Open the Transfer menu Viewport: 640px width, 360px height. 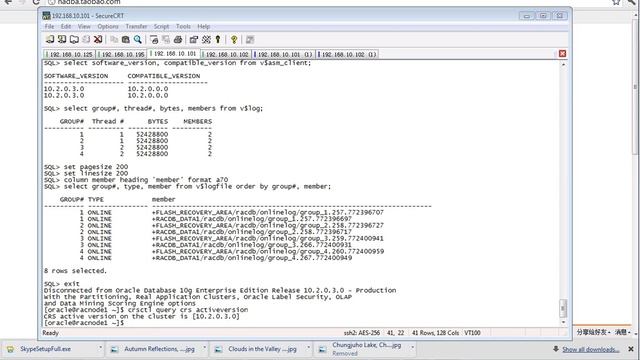pos(136,27)
